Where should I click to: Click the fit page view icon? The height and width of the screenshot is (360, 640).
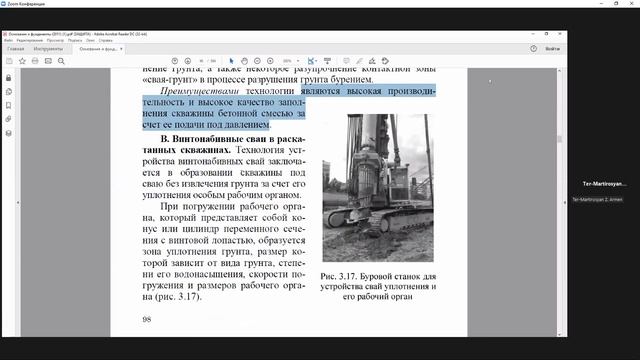(311, 61)
